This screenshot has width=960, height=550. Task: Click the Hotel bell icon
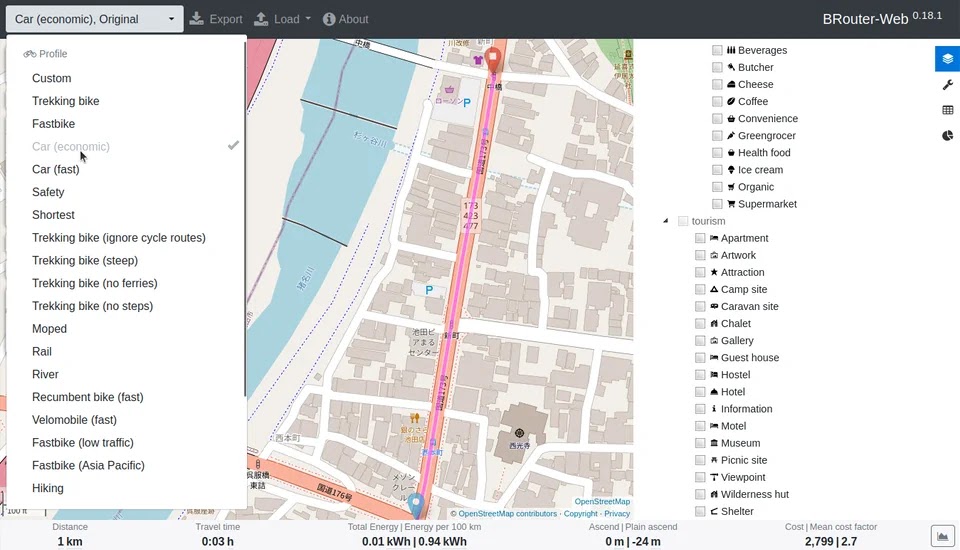click(x=714, y=391)
